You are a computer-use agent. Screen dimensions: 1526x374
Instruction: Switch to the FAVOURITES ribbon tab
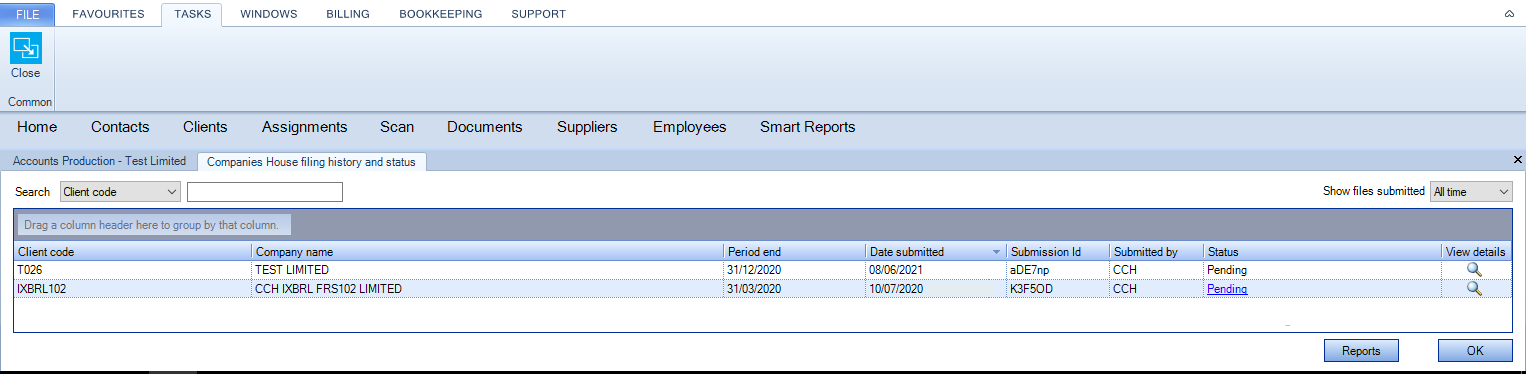(109, 14)
